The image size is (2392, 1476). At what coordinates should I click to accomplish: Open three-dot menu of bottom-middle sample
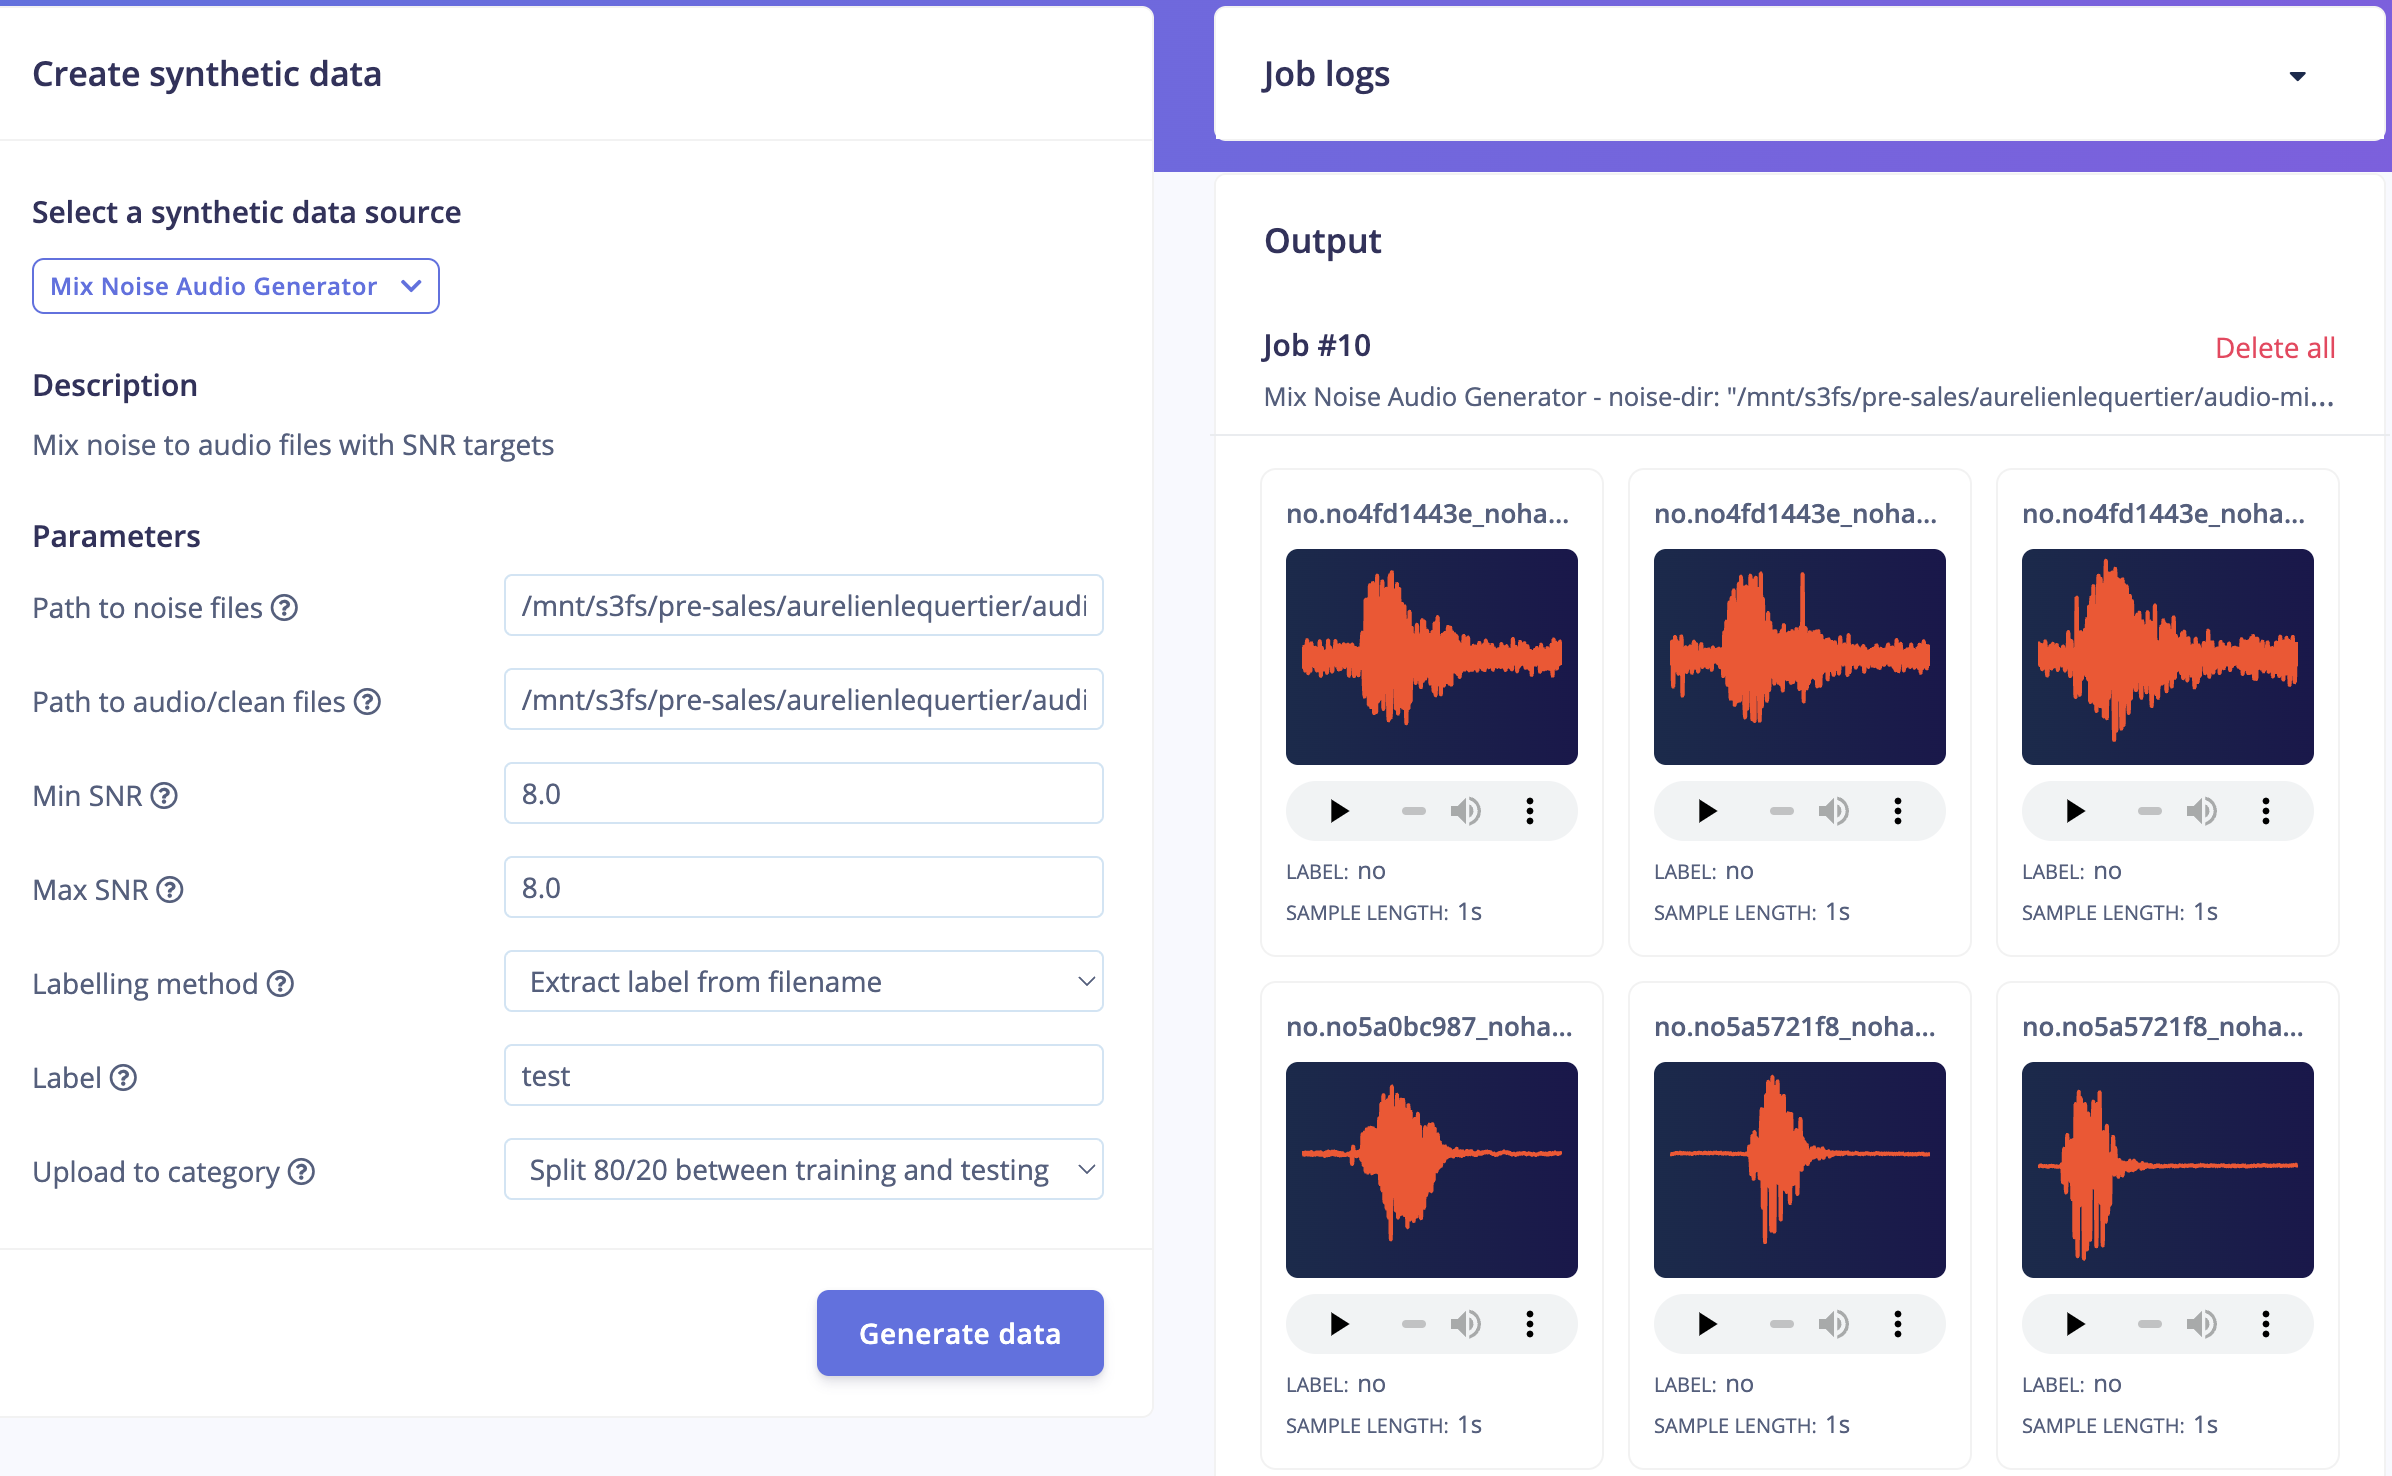[x=1897, y=1324]
